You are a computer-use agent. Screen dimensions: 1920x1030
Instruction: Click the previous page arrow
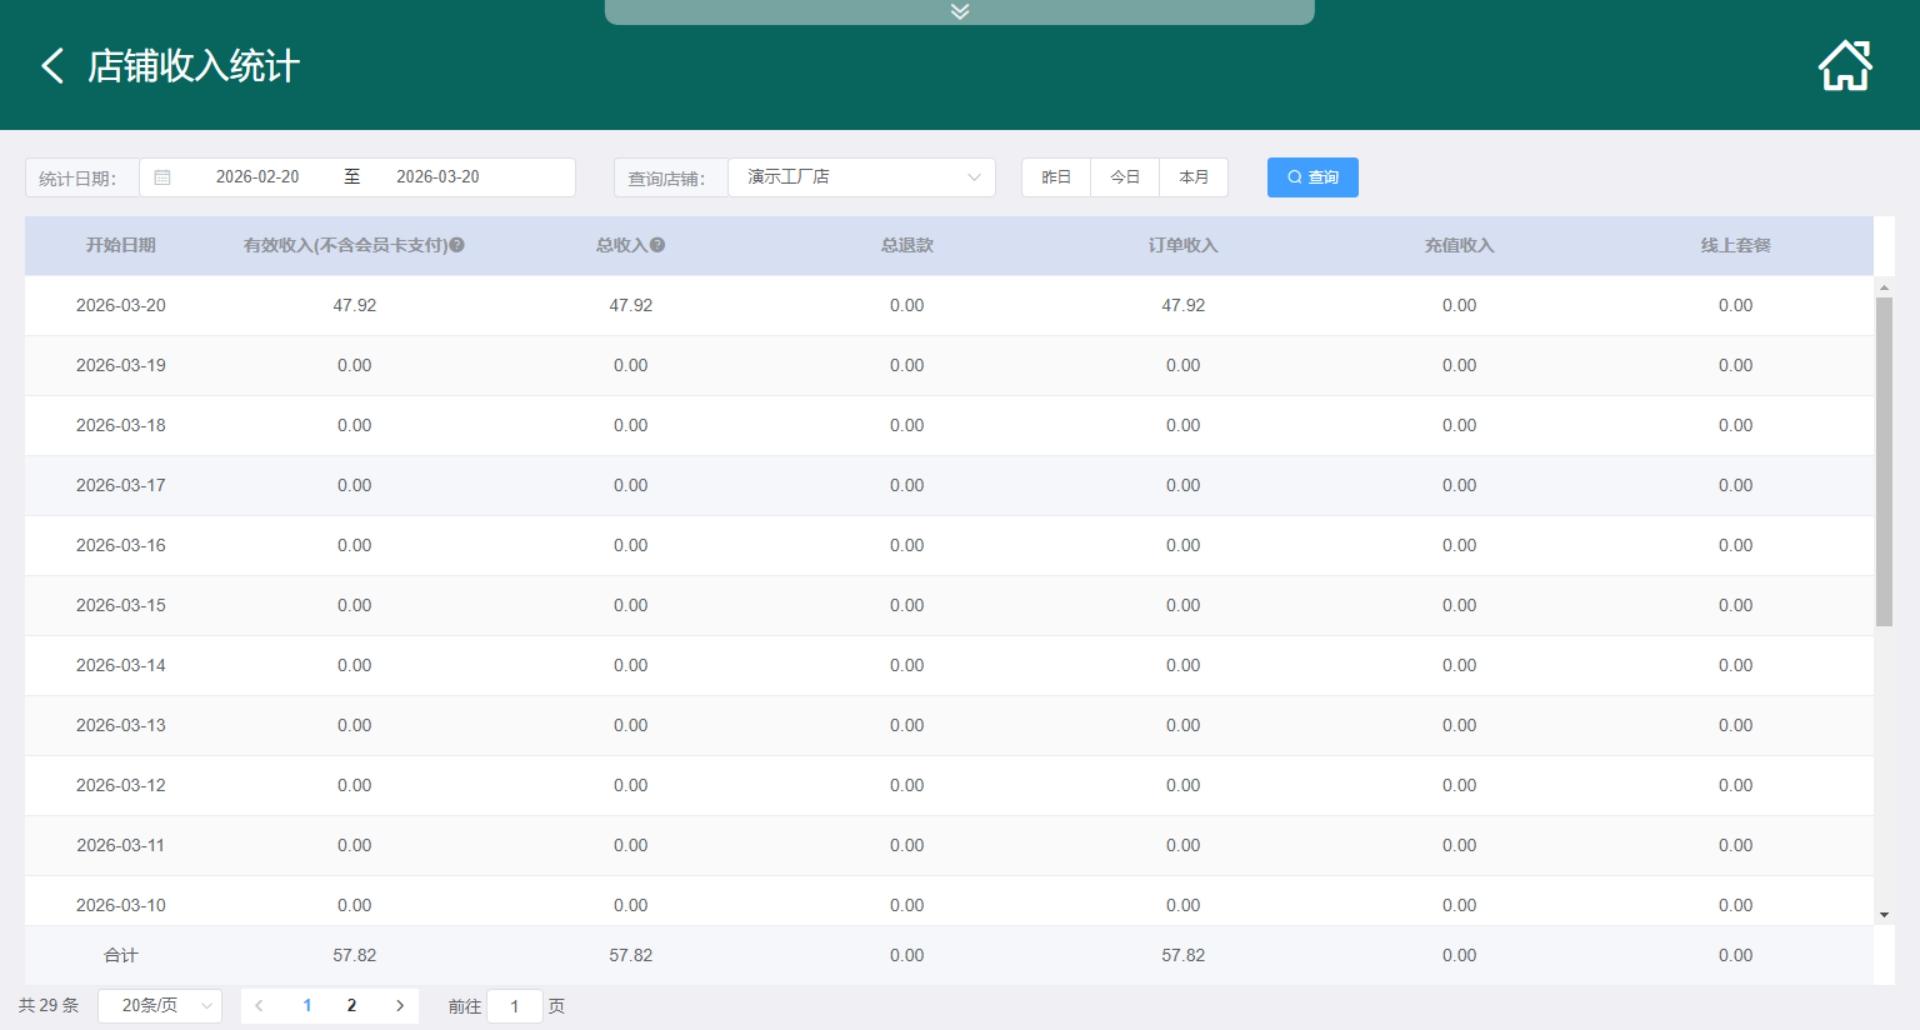pyautogui.click(x=259, y=1006)
